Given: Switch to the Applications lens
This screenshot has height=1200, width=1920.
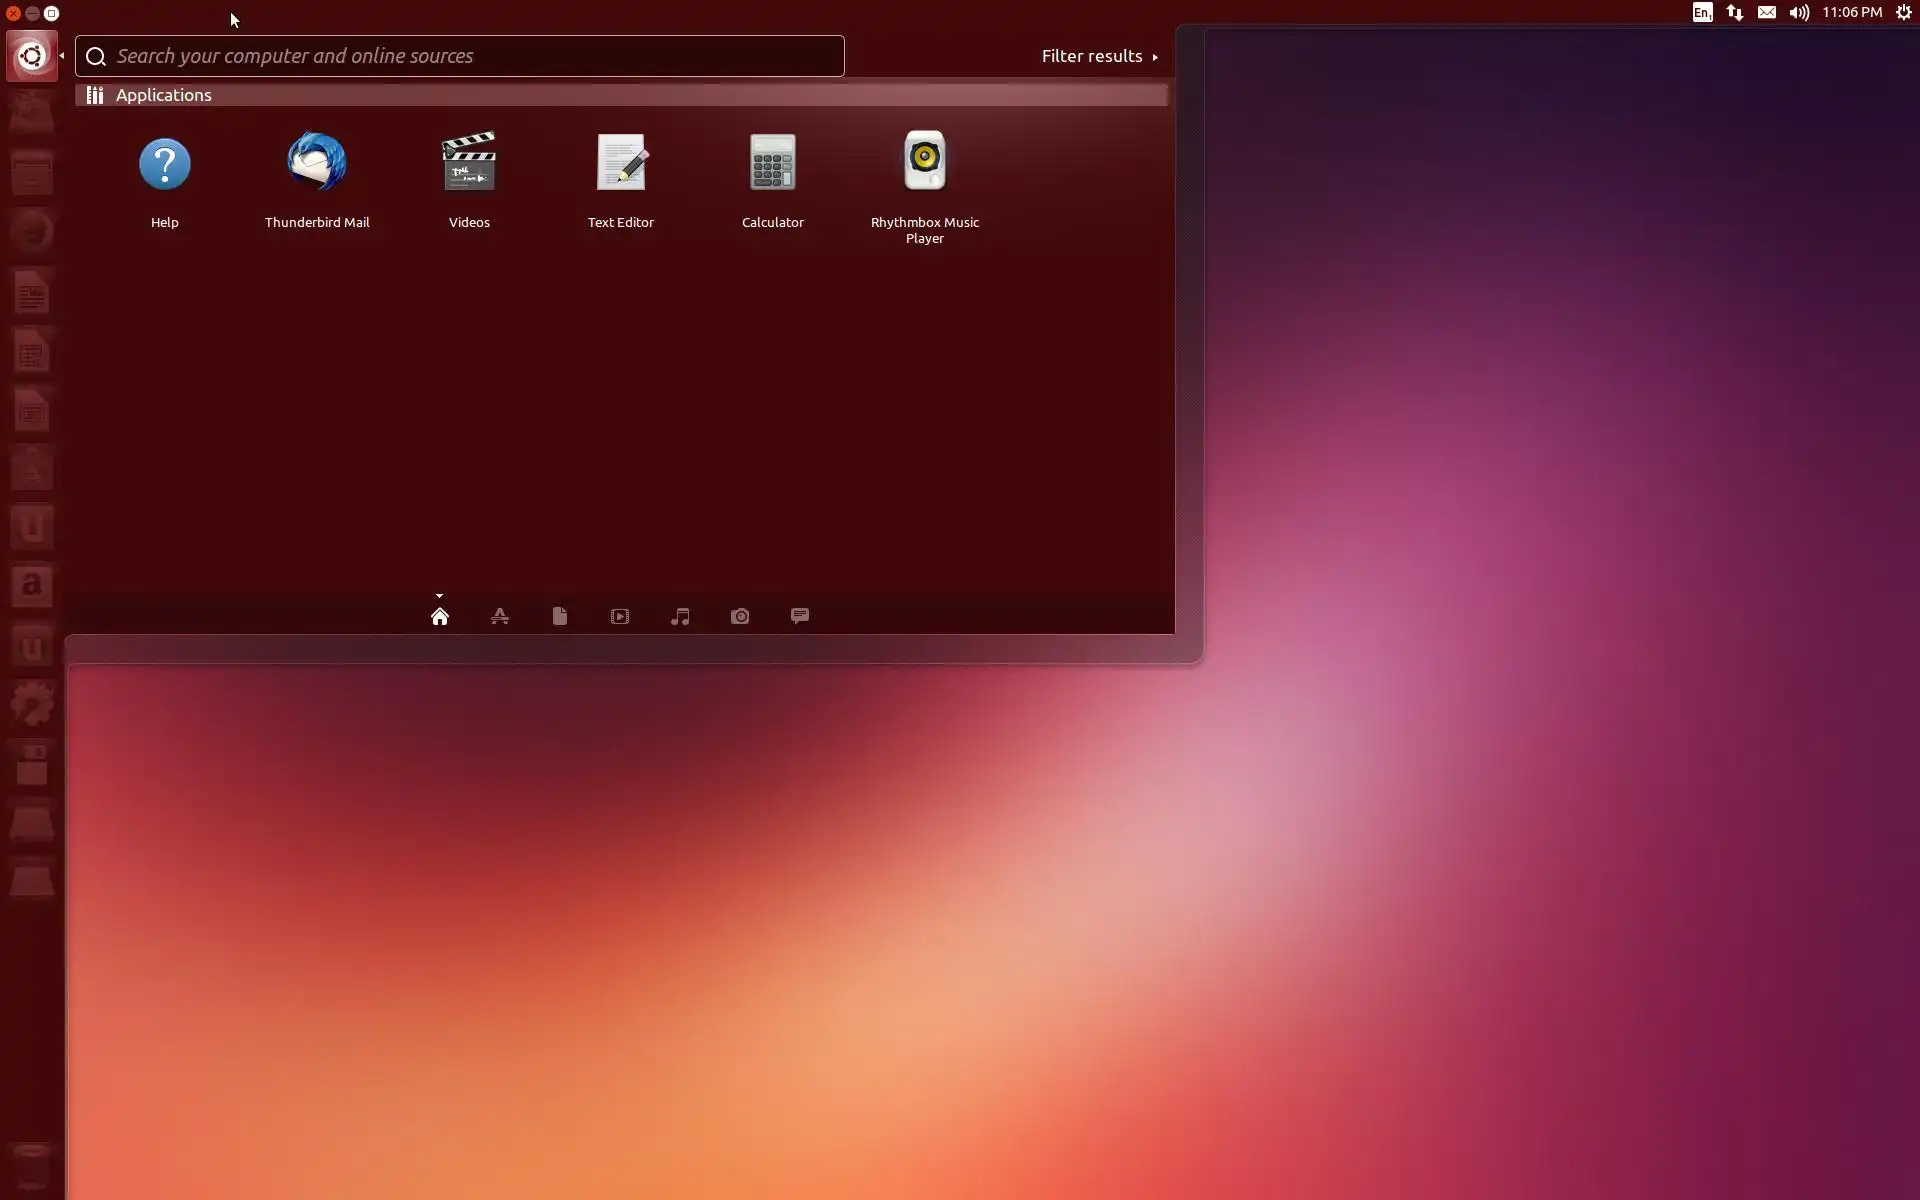Looking at the screenshot, I should pos(500,616).
